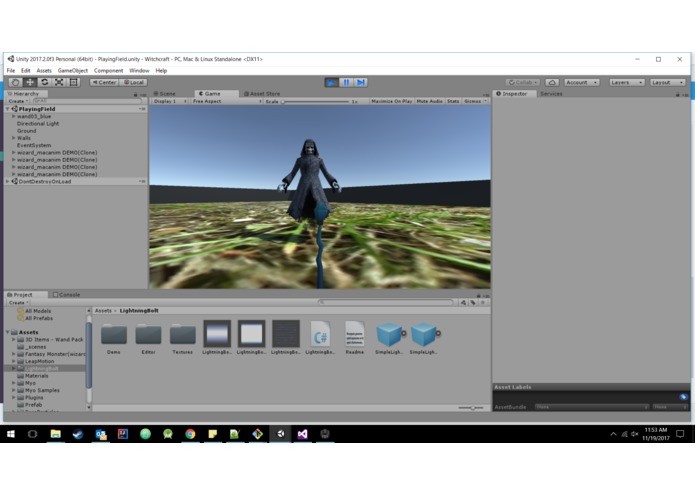Image resolution: width=695 pixels, height=494 pixels.
Task: Select the Readme text asset
Action: click(x=355, y=335)
